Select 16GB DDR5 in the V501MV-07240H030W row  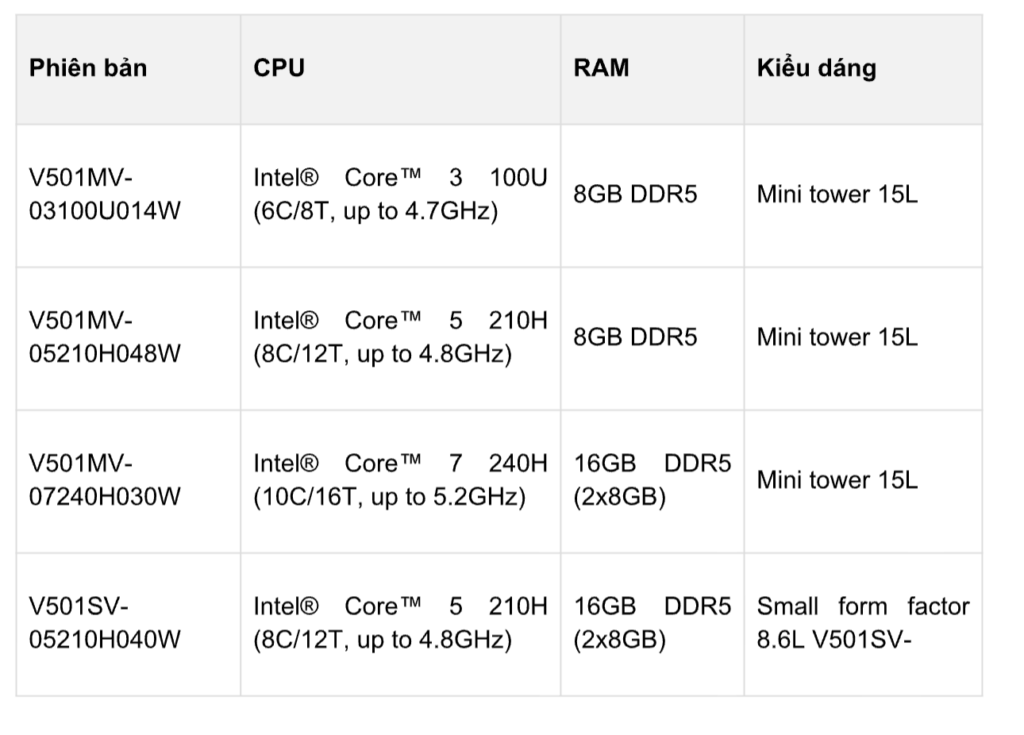click(x=652, y=481)
